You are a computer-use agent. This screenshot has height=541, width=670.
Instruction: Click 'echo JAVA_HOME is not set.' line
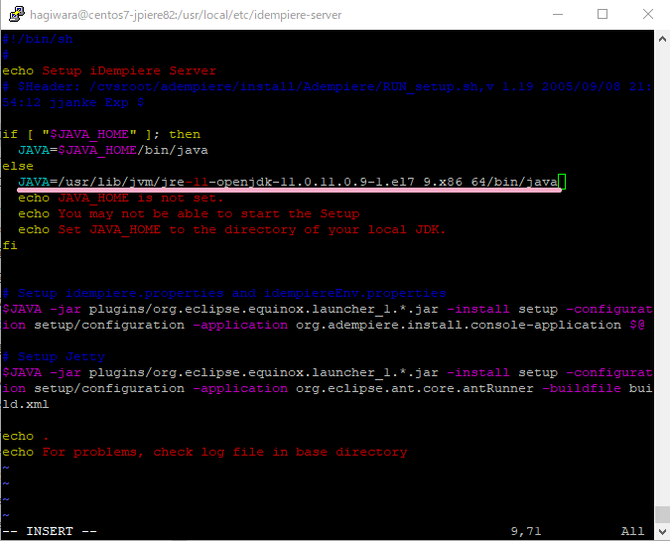pos(120,198)
